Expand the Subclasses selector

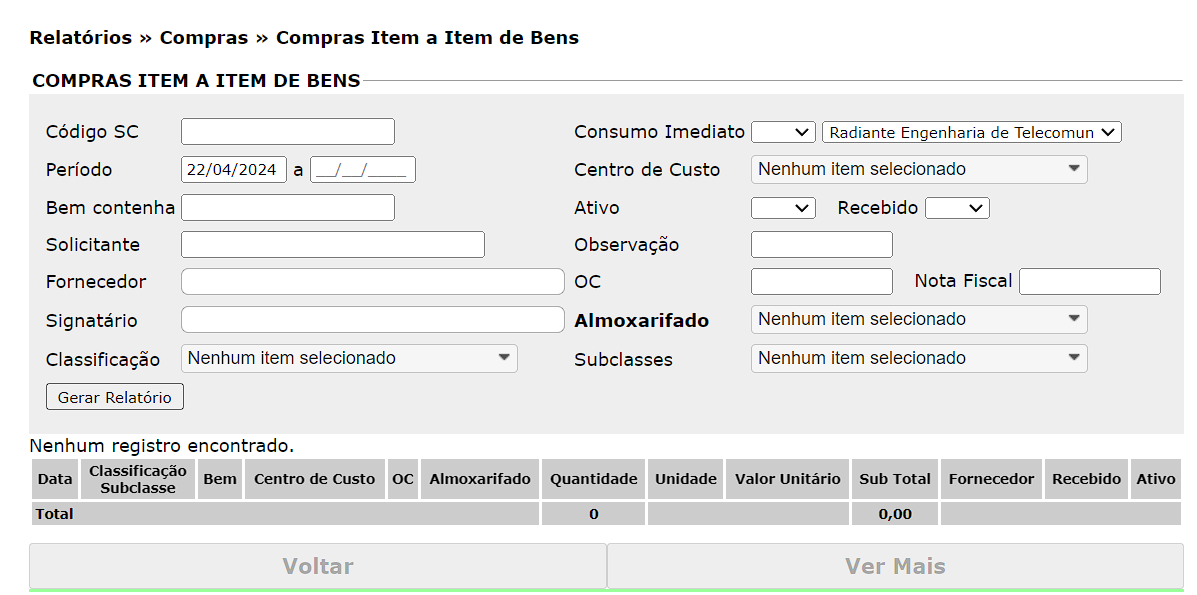[918, 358]
